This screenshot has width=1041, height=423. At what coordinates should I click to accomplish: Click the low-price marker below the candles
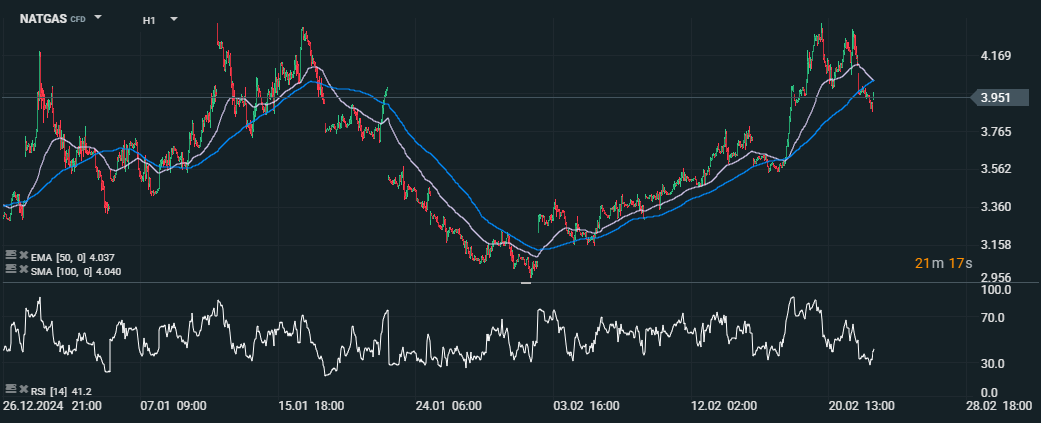527,283
